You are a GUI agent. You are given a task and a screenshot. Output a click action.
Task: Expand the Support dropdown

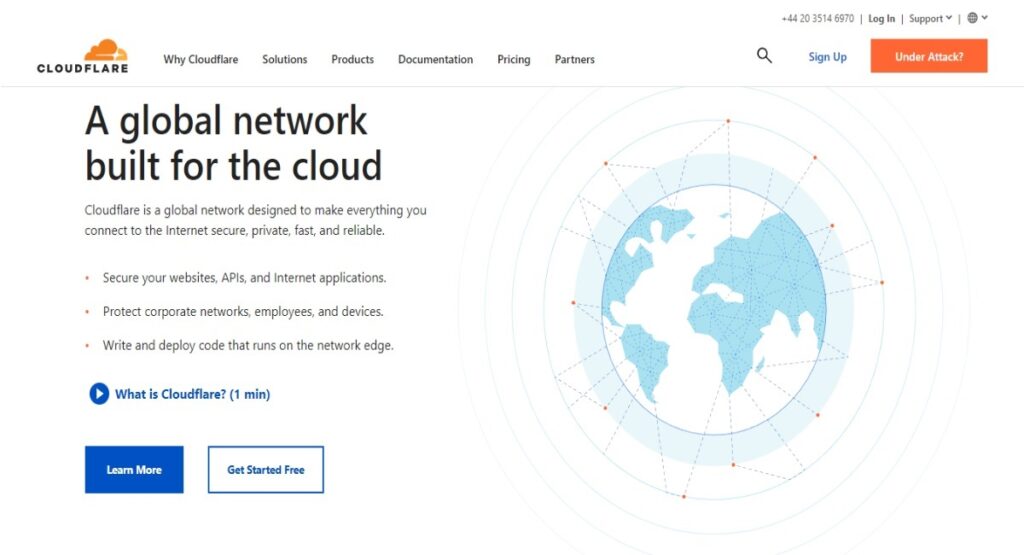click(930, 19)
